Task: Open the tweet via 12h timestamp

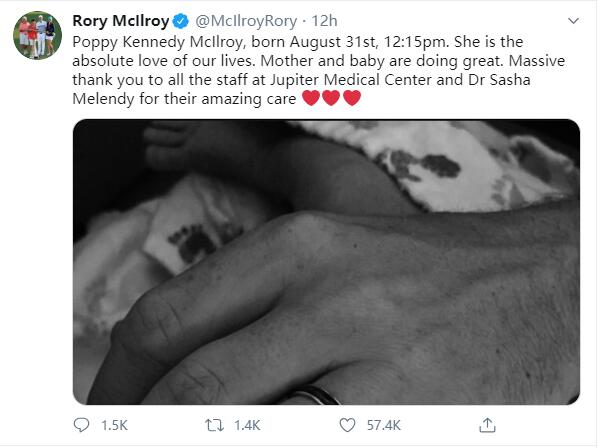Action: 324,21
